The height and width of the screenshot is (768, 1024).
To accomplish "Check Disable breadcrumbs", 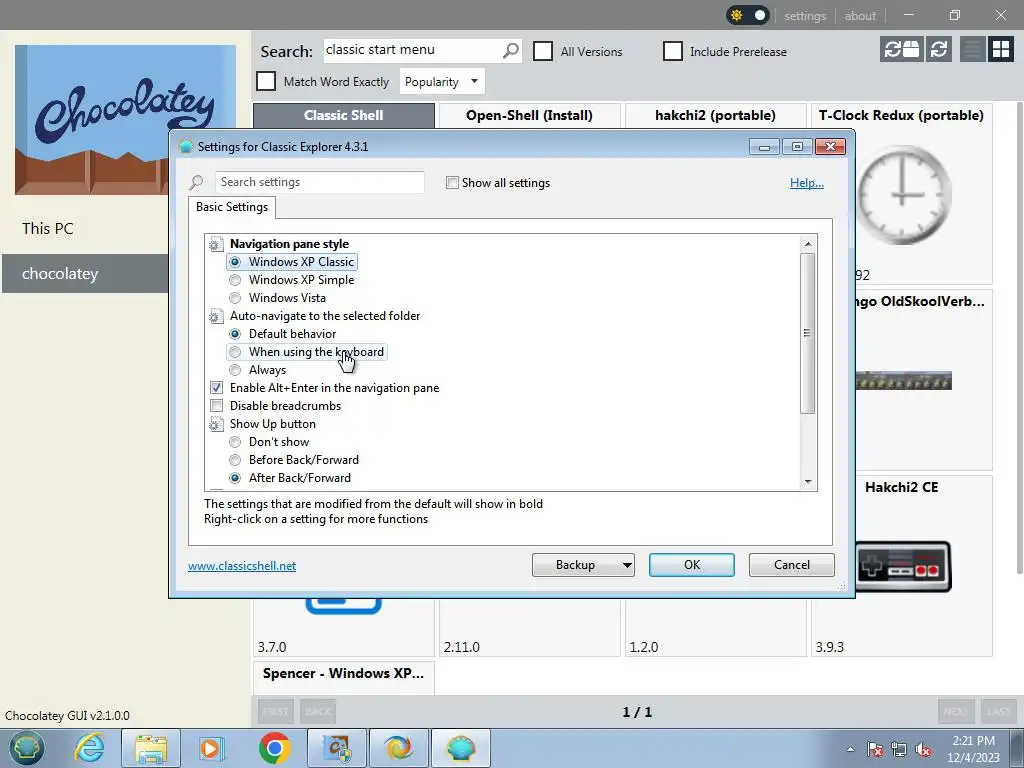I will [216, 406].
